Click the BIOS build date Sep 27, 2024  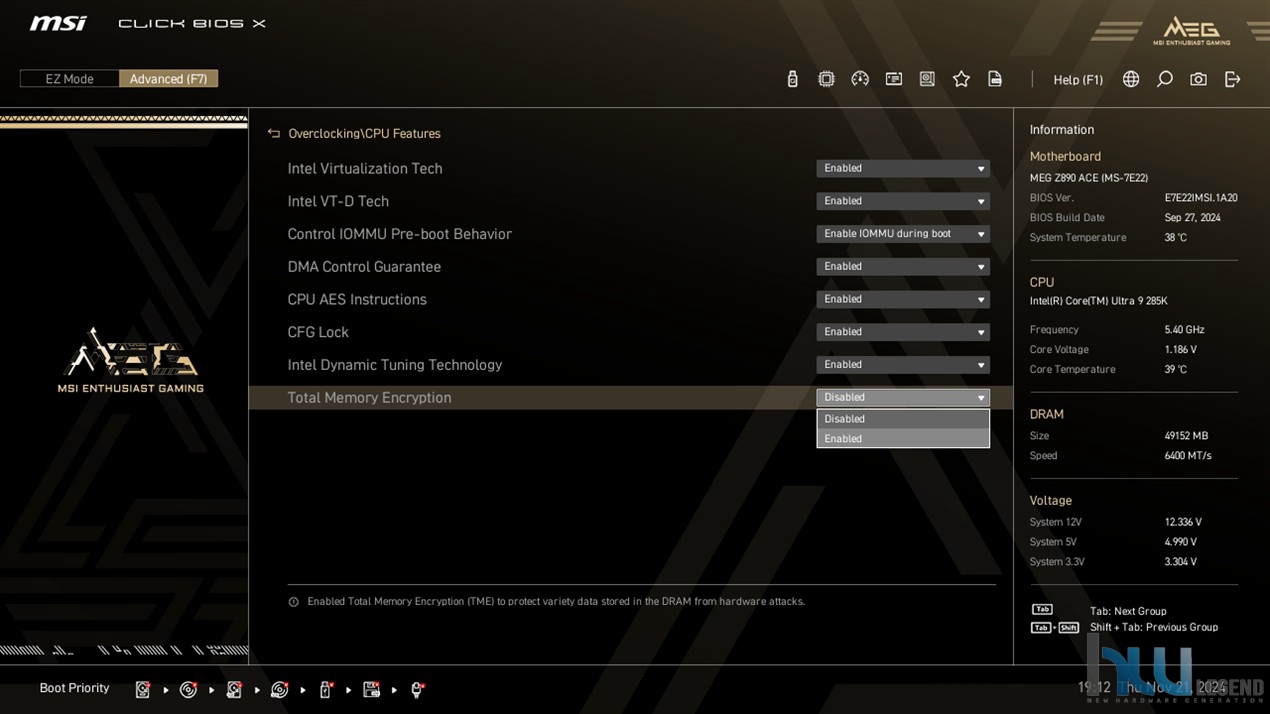[1193, 218]
